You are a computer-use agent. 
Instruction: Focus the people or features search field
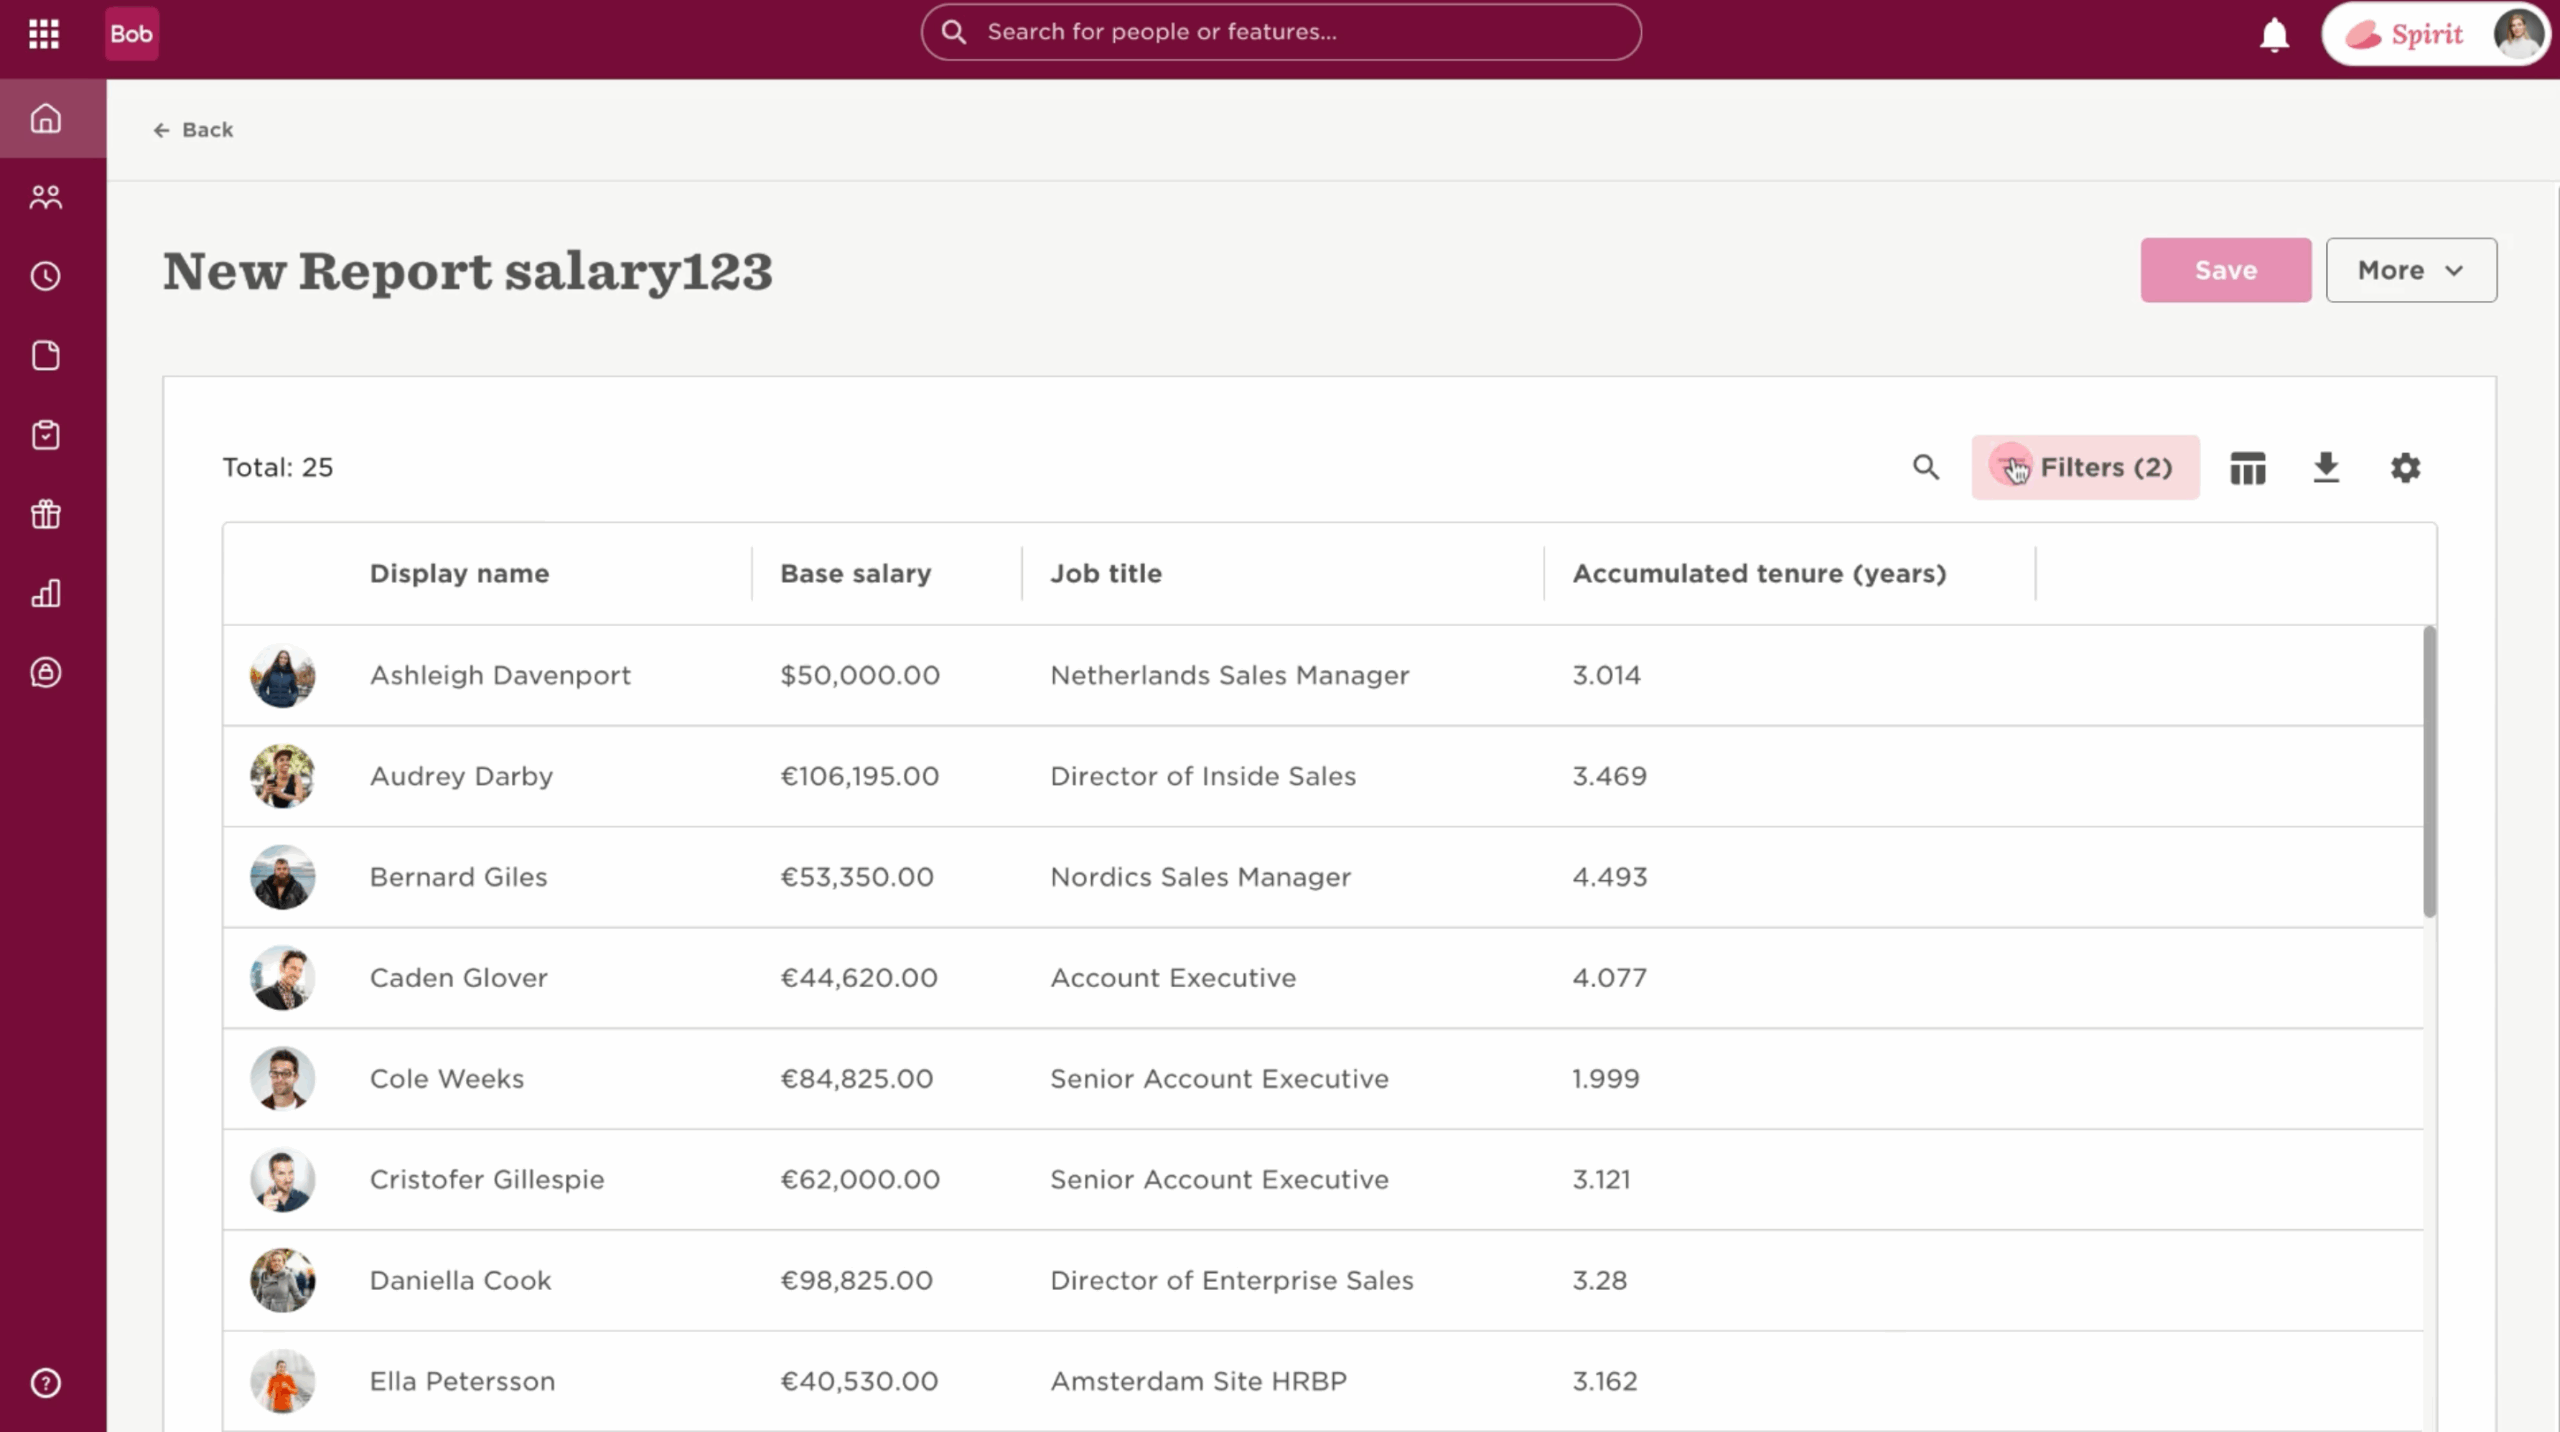(x=1281, y=32)
